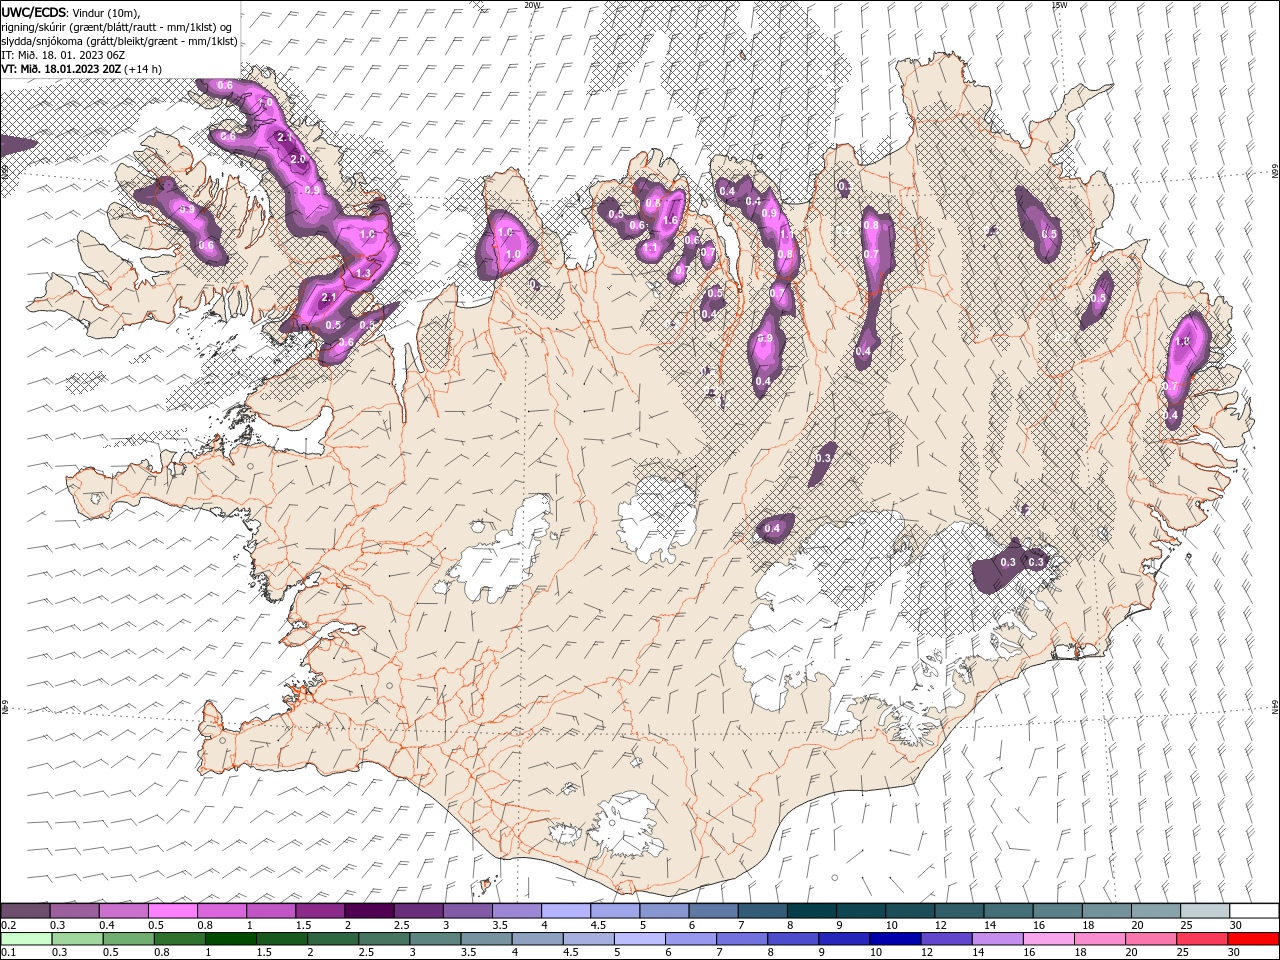Image resolution: width=1280 pixels, height=960 pixels.
Task: Click the "15W" longitude label at top
Action: (x=1059, y=4)
